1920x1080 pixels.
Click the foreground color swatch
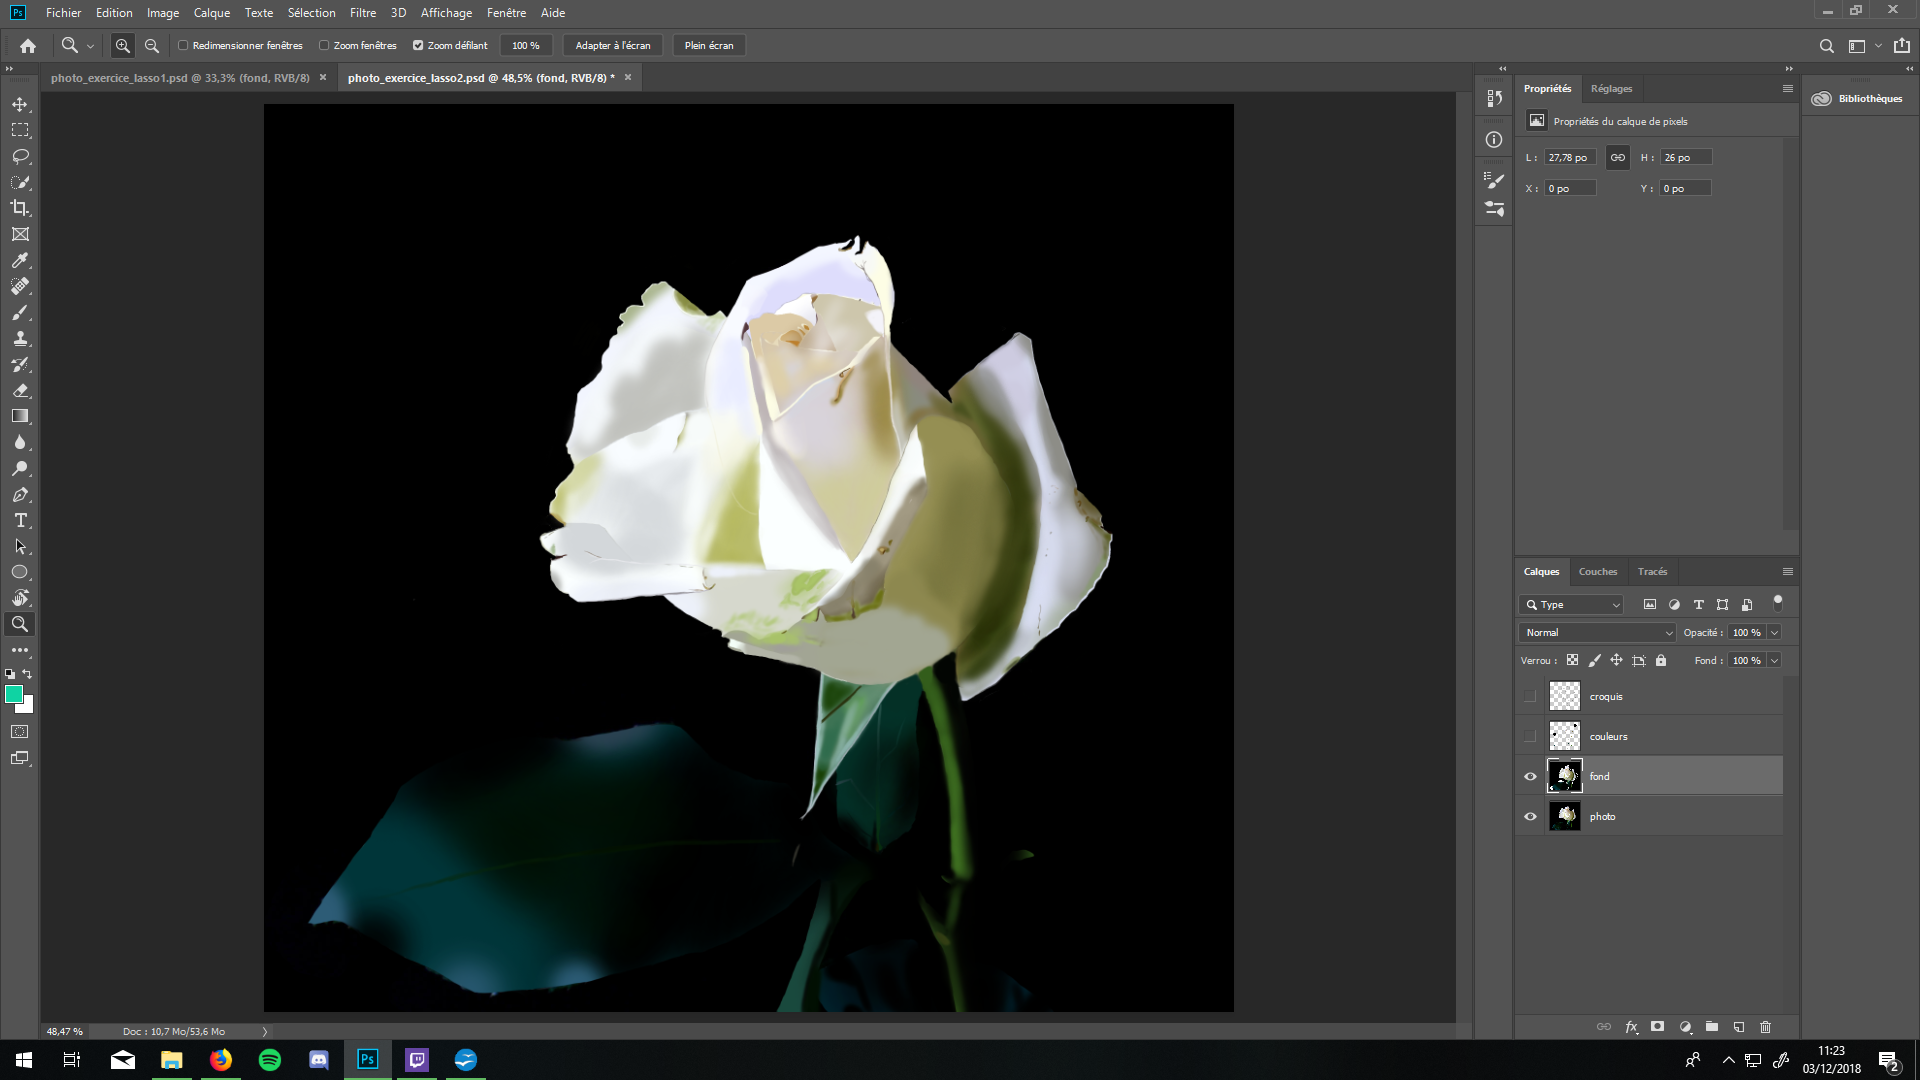(x=13, y=694)
